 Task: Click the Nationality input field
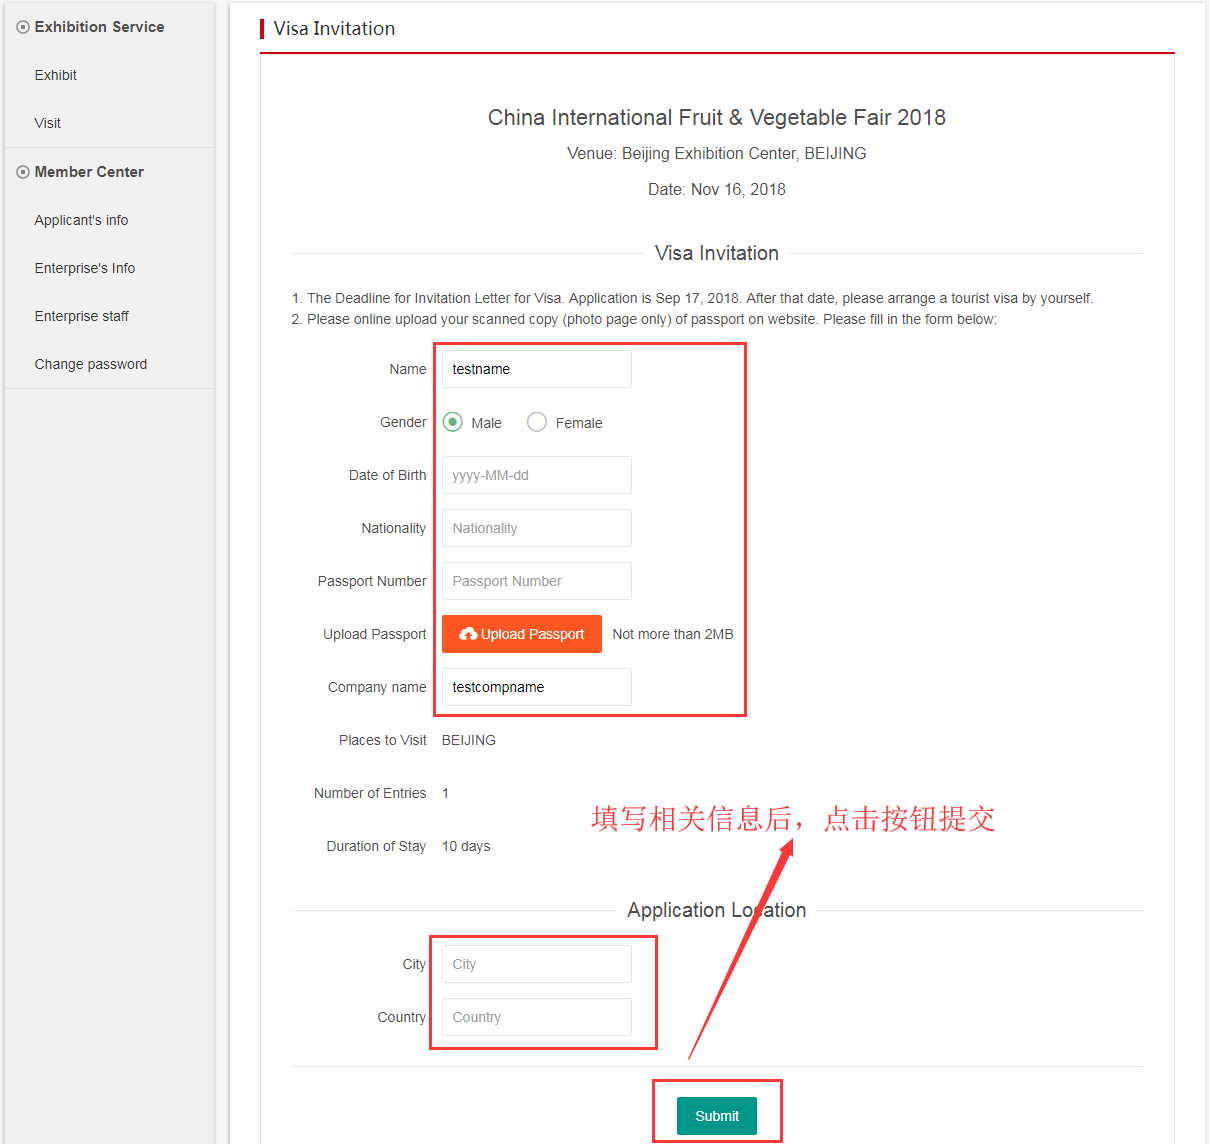[x=537, y=528]
